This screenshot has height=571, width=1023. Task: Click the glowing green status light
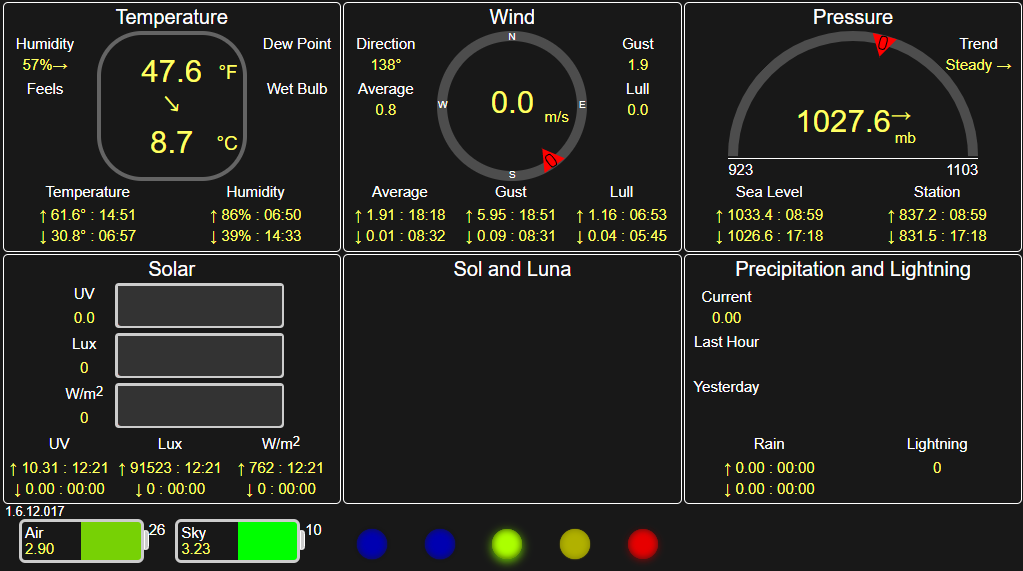point(507,543)
